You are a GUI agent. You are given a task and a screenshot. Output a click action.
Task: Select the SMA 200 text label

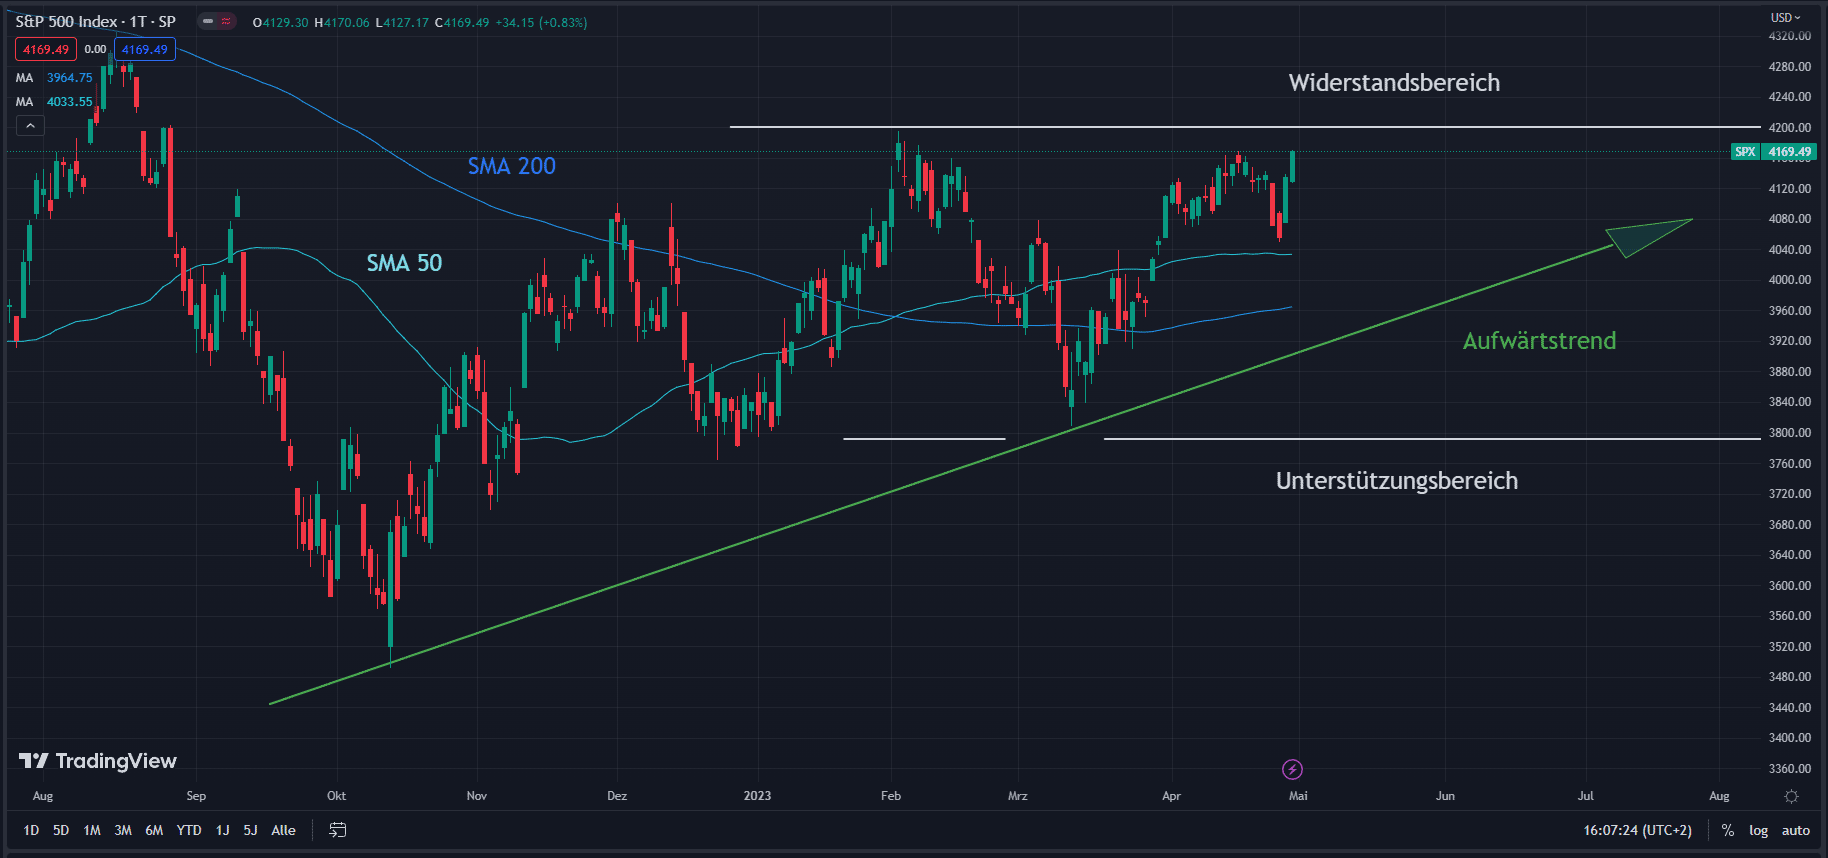pos(511,166)
